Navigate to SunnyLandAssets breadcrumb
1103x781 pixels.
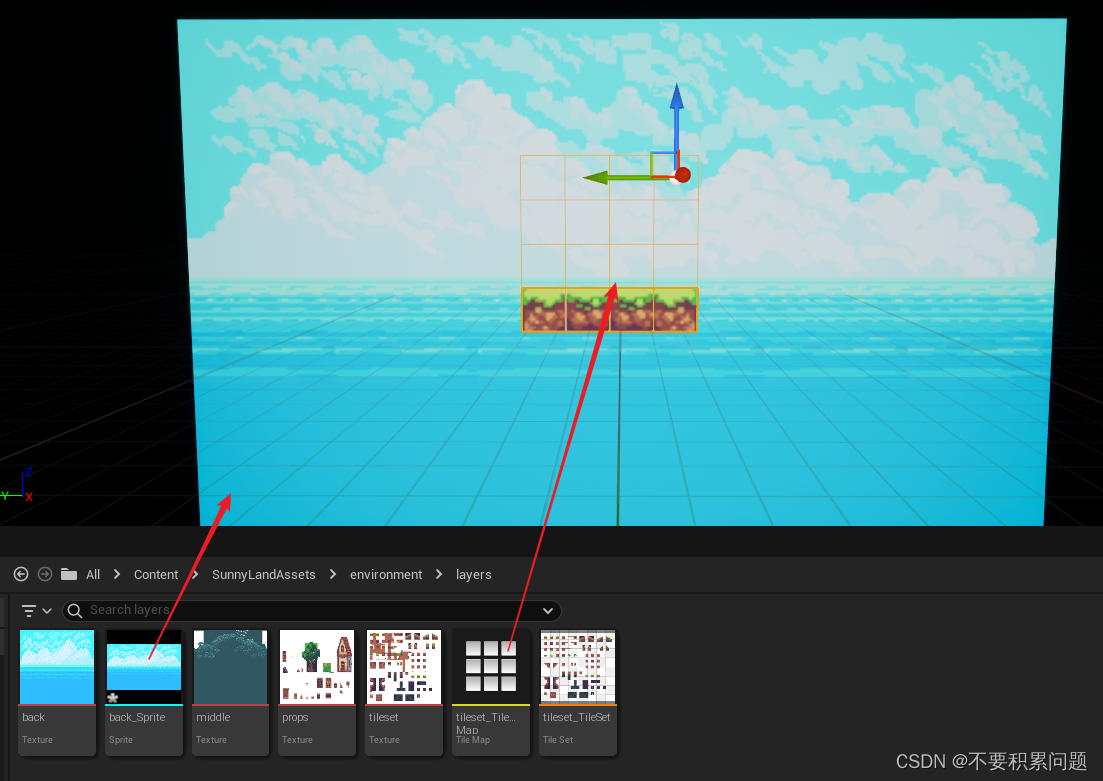pyautogui.click(x=264, y=574)
